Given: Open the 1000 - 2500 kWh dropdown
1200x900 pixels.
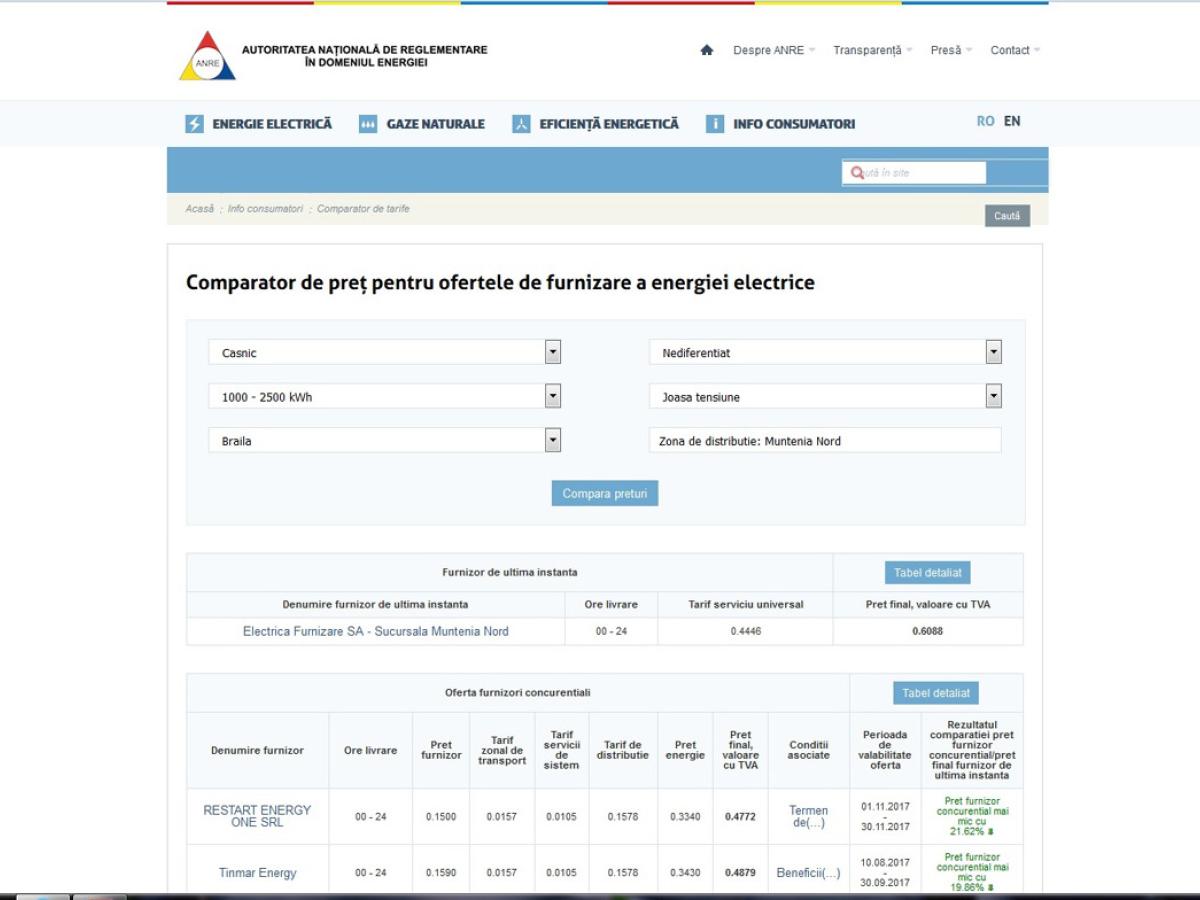Looking at the screenshot, I should (x=553, y=396).
